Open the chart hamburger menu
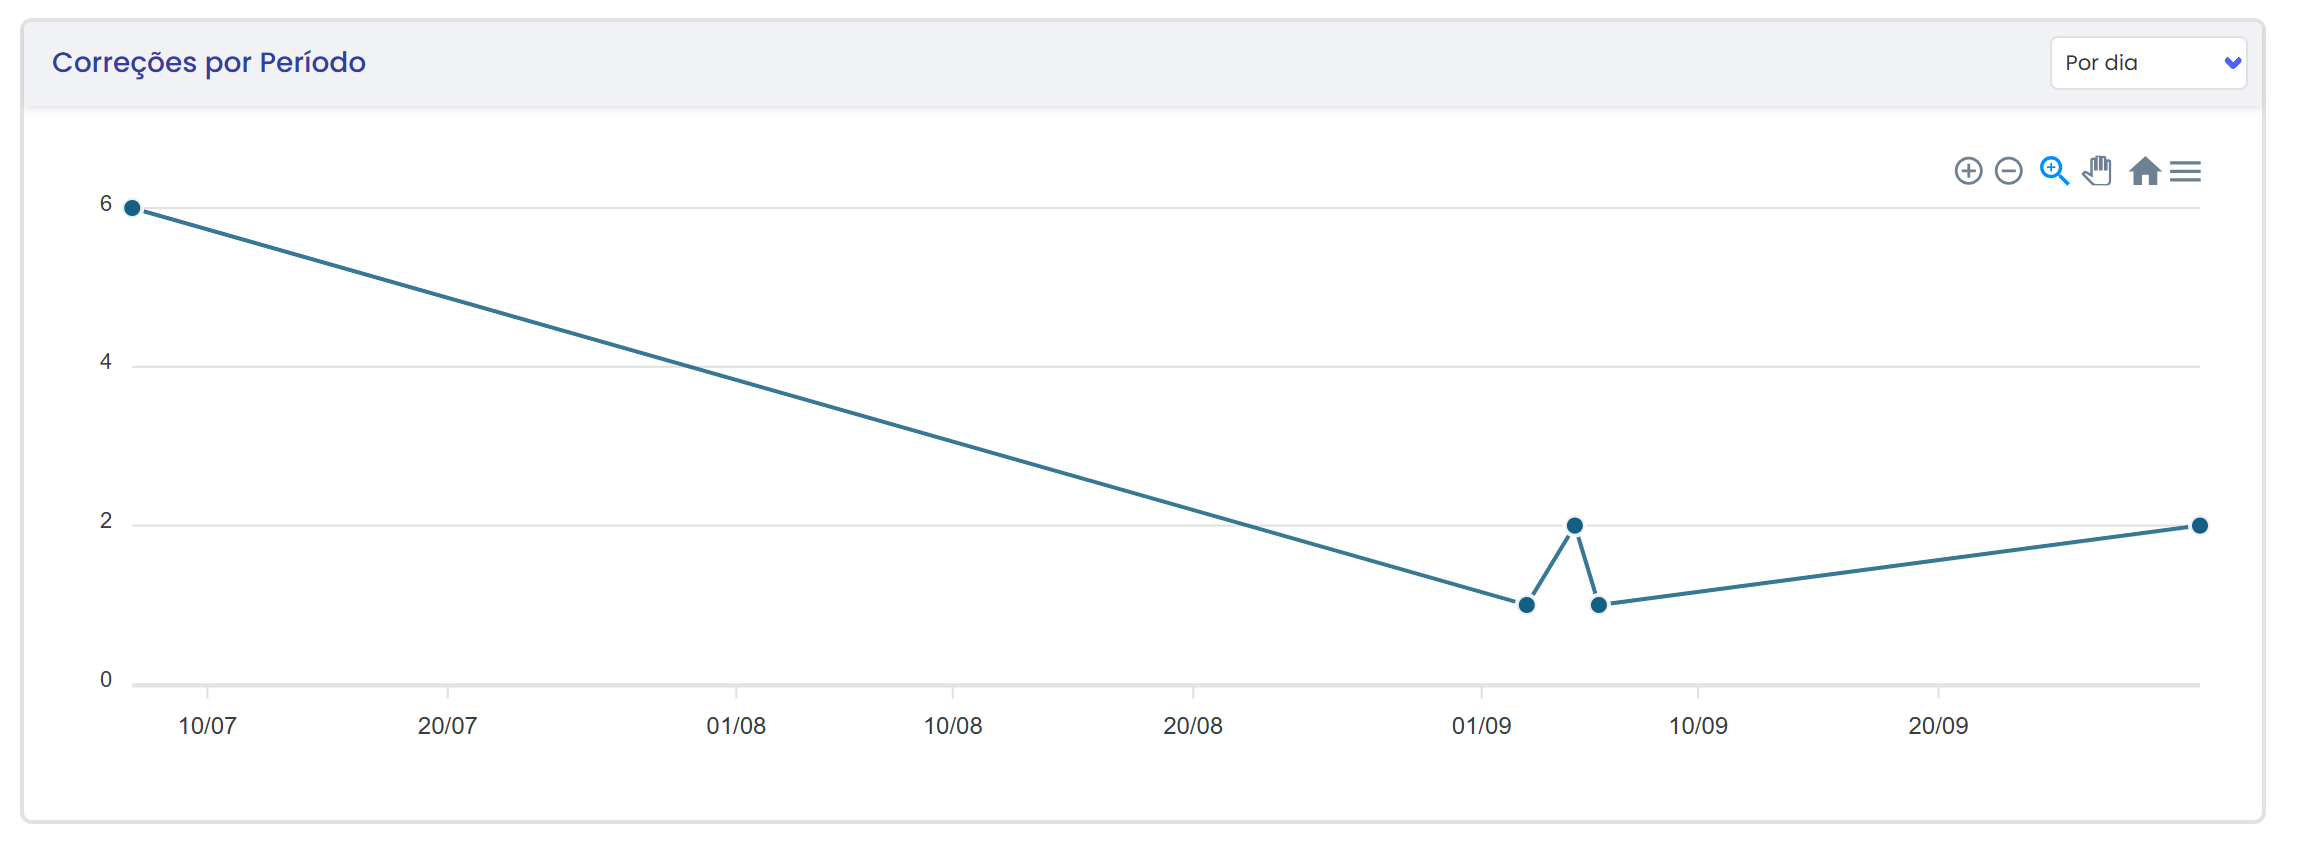The image size is (2316, 844). [x=2186, y=171]
